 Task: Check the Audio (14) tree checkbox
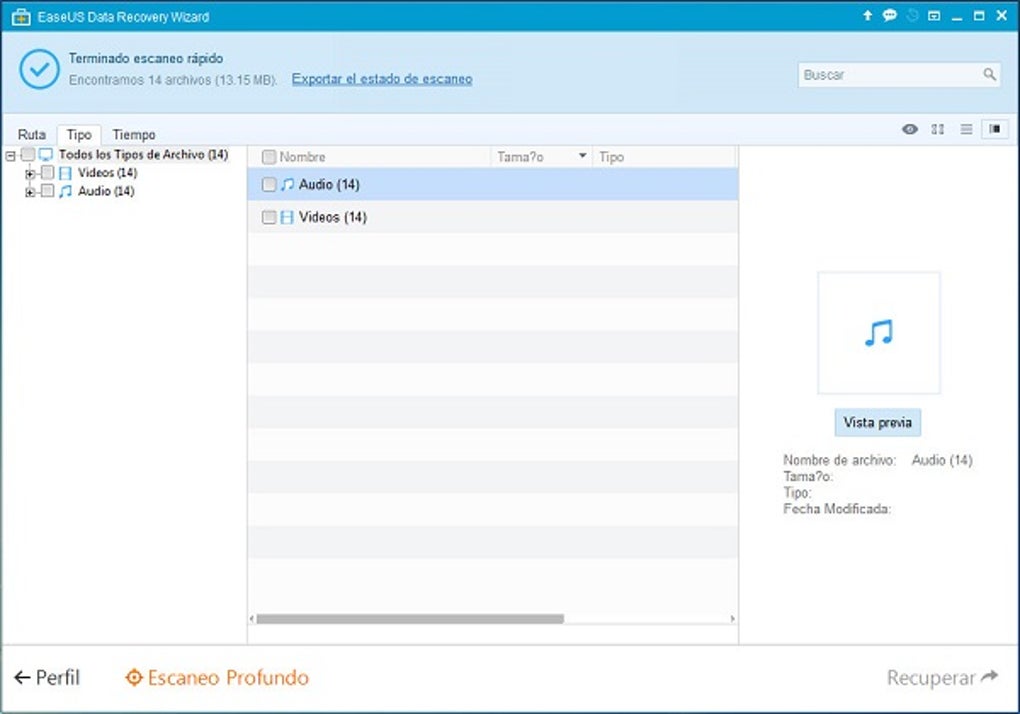tap(47, 191)
